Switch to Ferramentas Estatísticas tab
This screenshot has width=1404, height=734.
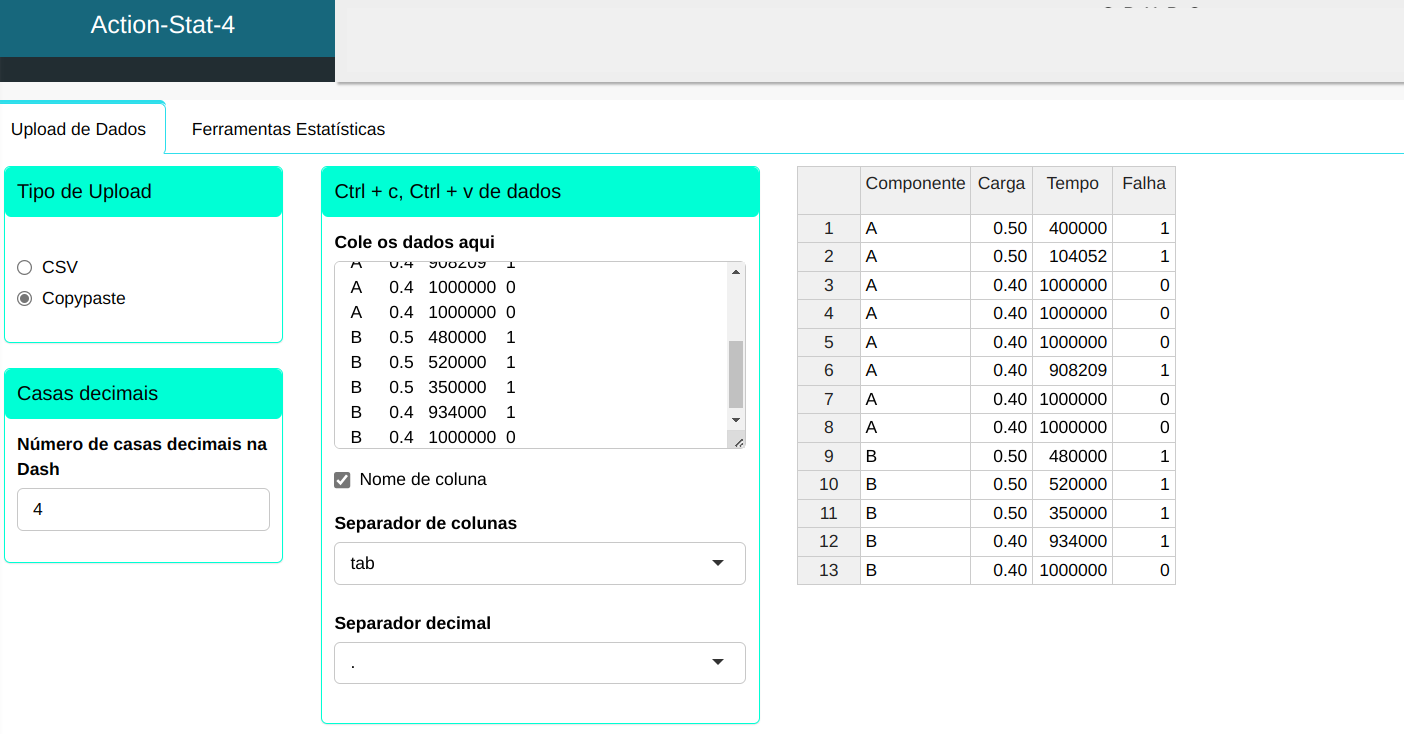click(288, 129)
